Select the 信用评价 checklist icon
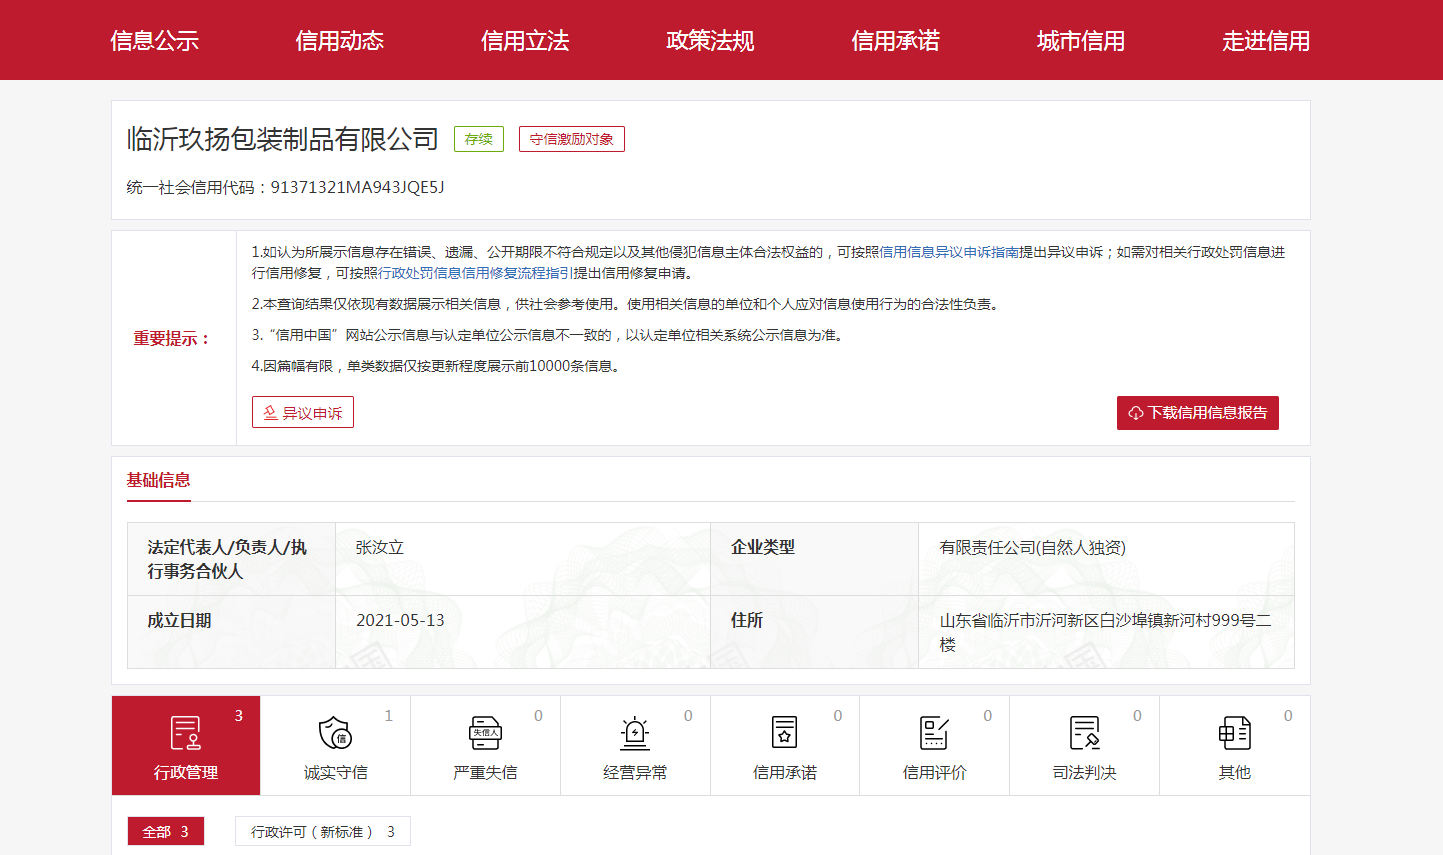Screen dimensions: 1443x855 (934, 733)
